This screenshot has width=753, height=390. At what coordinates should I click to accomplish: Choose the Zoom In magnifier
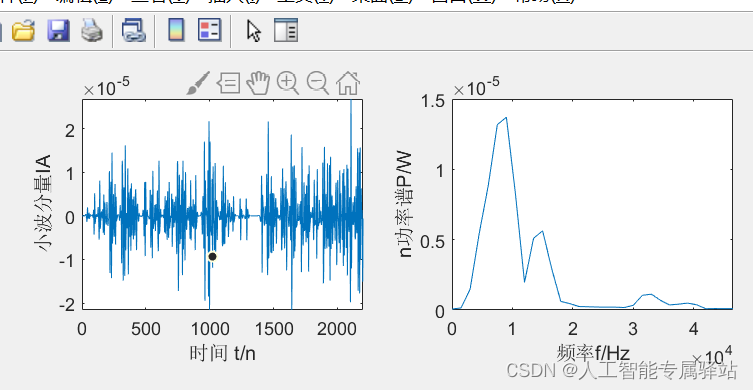click(288, 84)
